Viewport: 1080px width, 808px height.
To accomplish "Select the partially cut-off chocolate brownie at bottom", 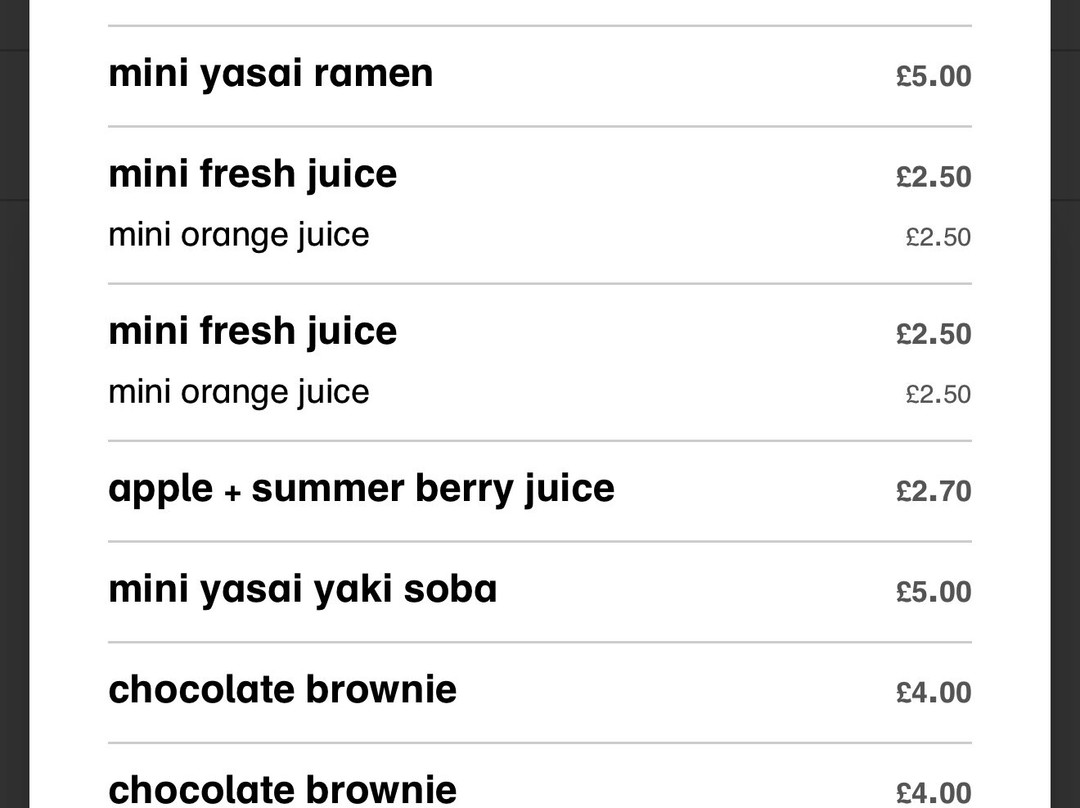I will click(x=282, y=789).
